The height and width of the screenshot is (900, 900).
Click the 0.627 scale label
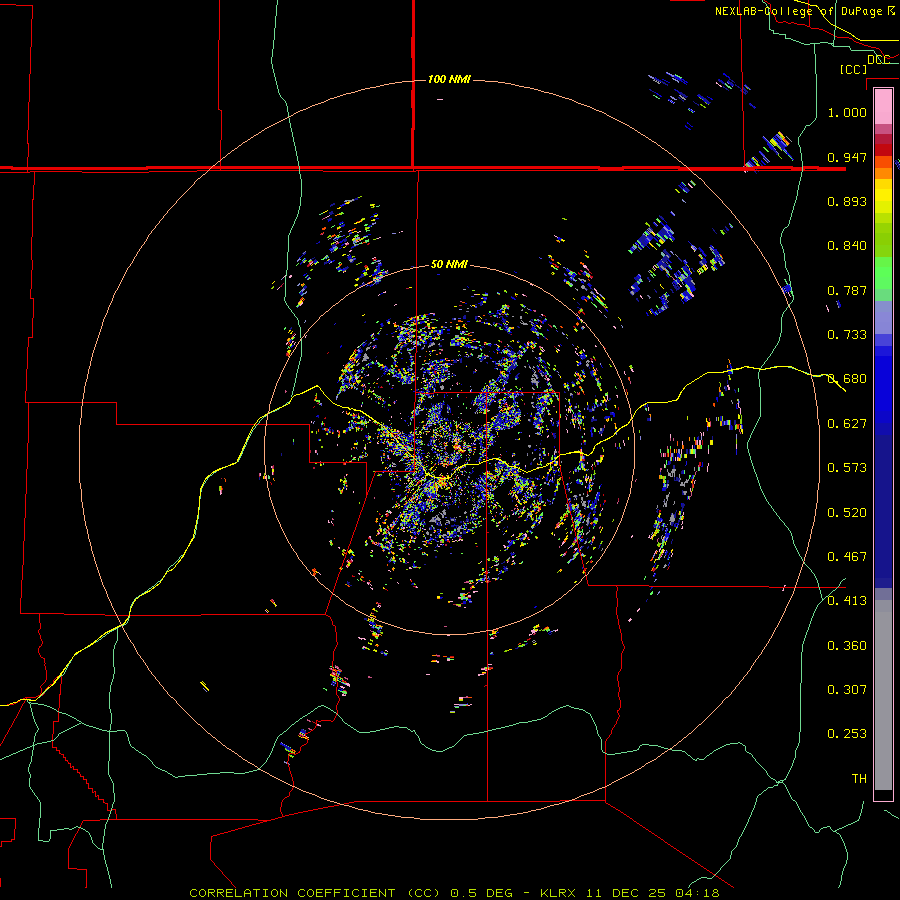pyautogui.click(x=847, y=424)
